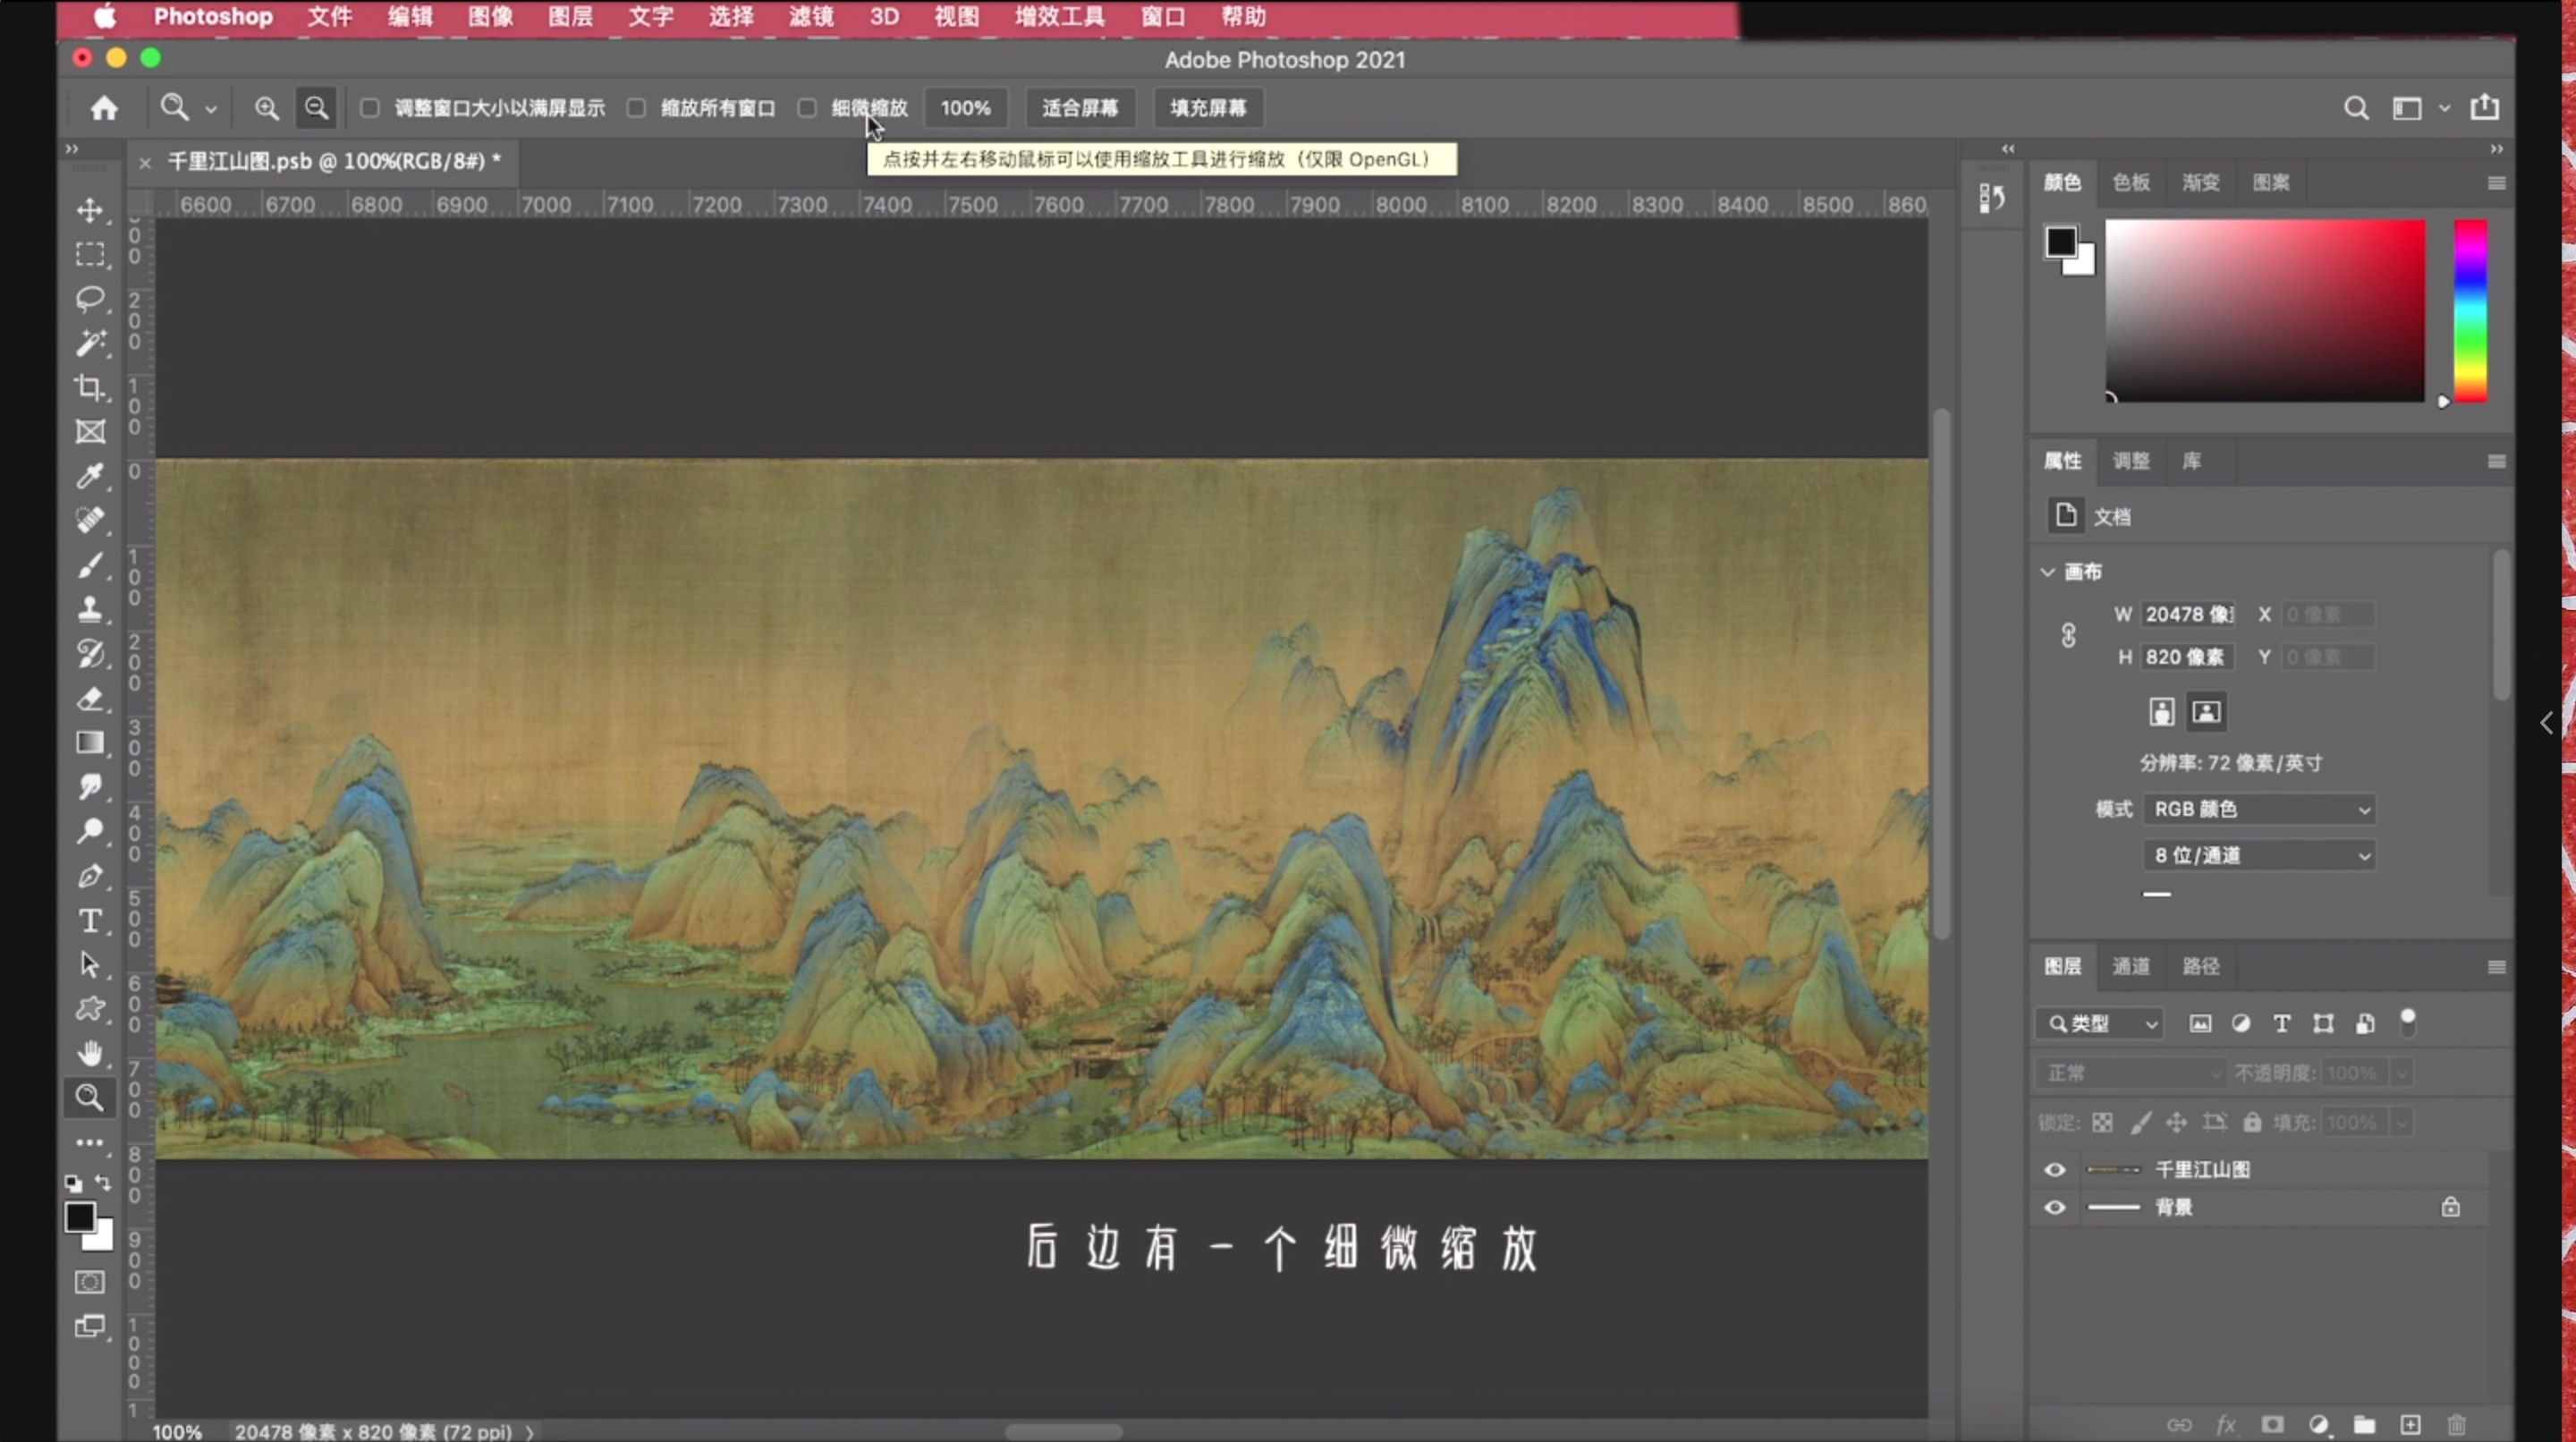
Task: Select the Zoom tool in toolbar
Action: pos(90,1098)
